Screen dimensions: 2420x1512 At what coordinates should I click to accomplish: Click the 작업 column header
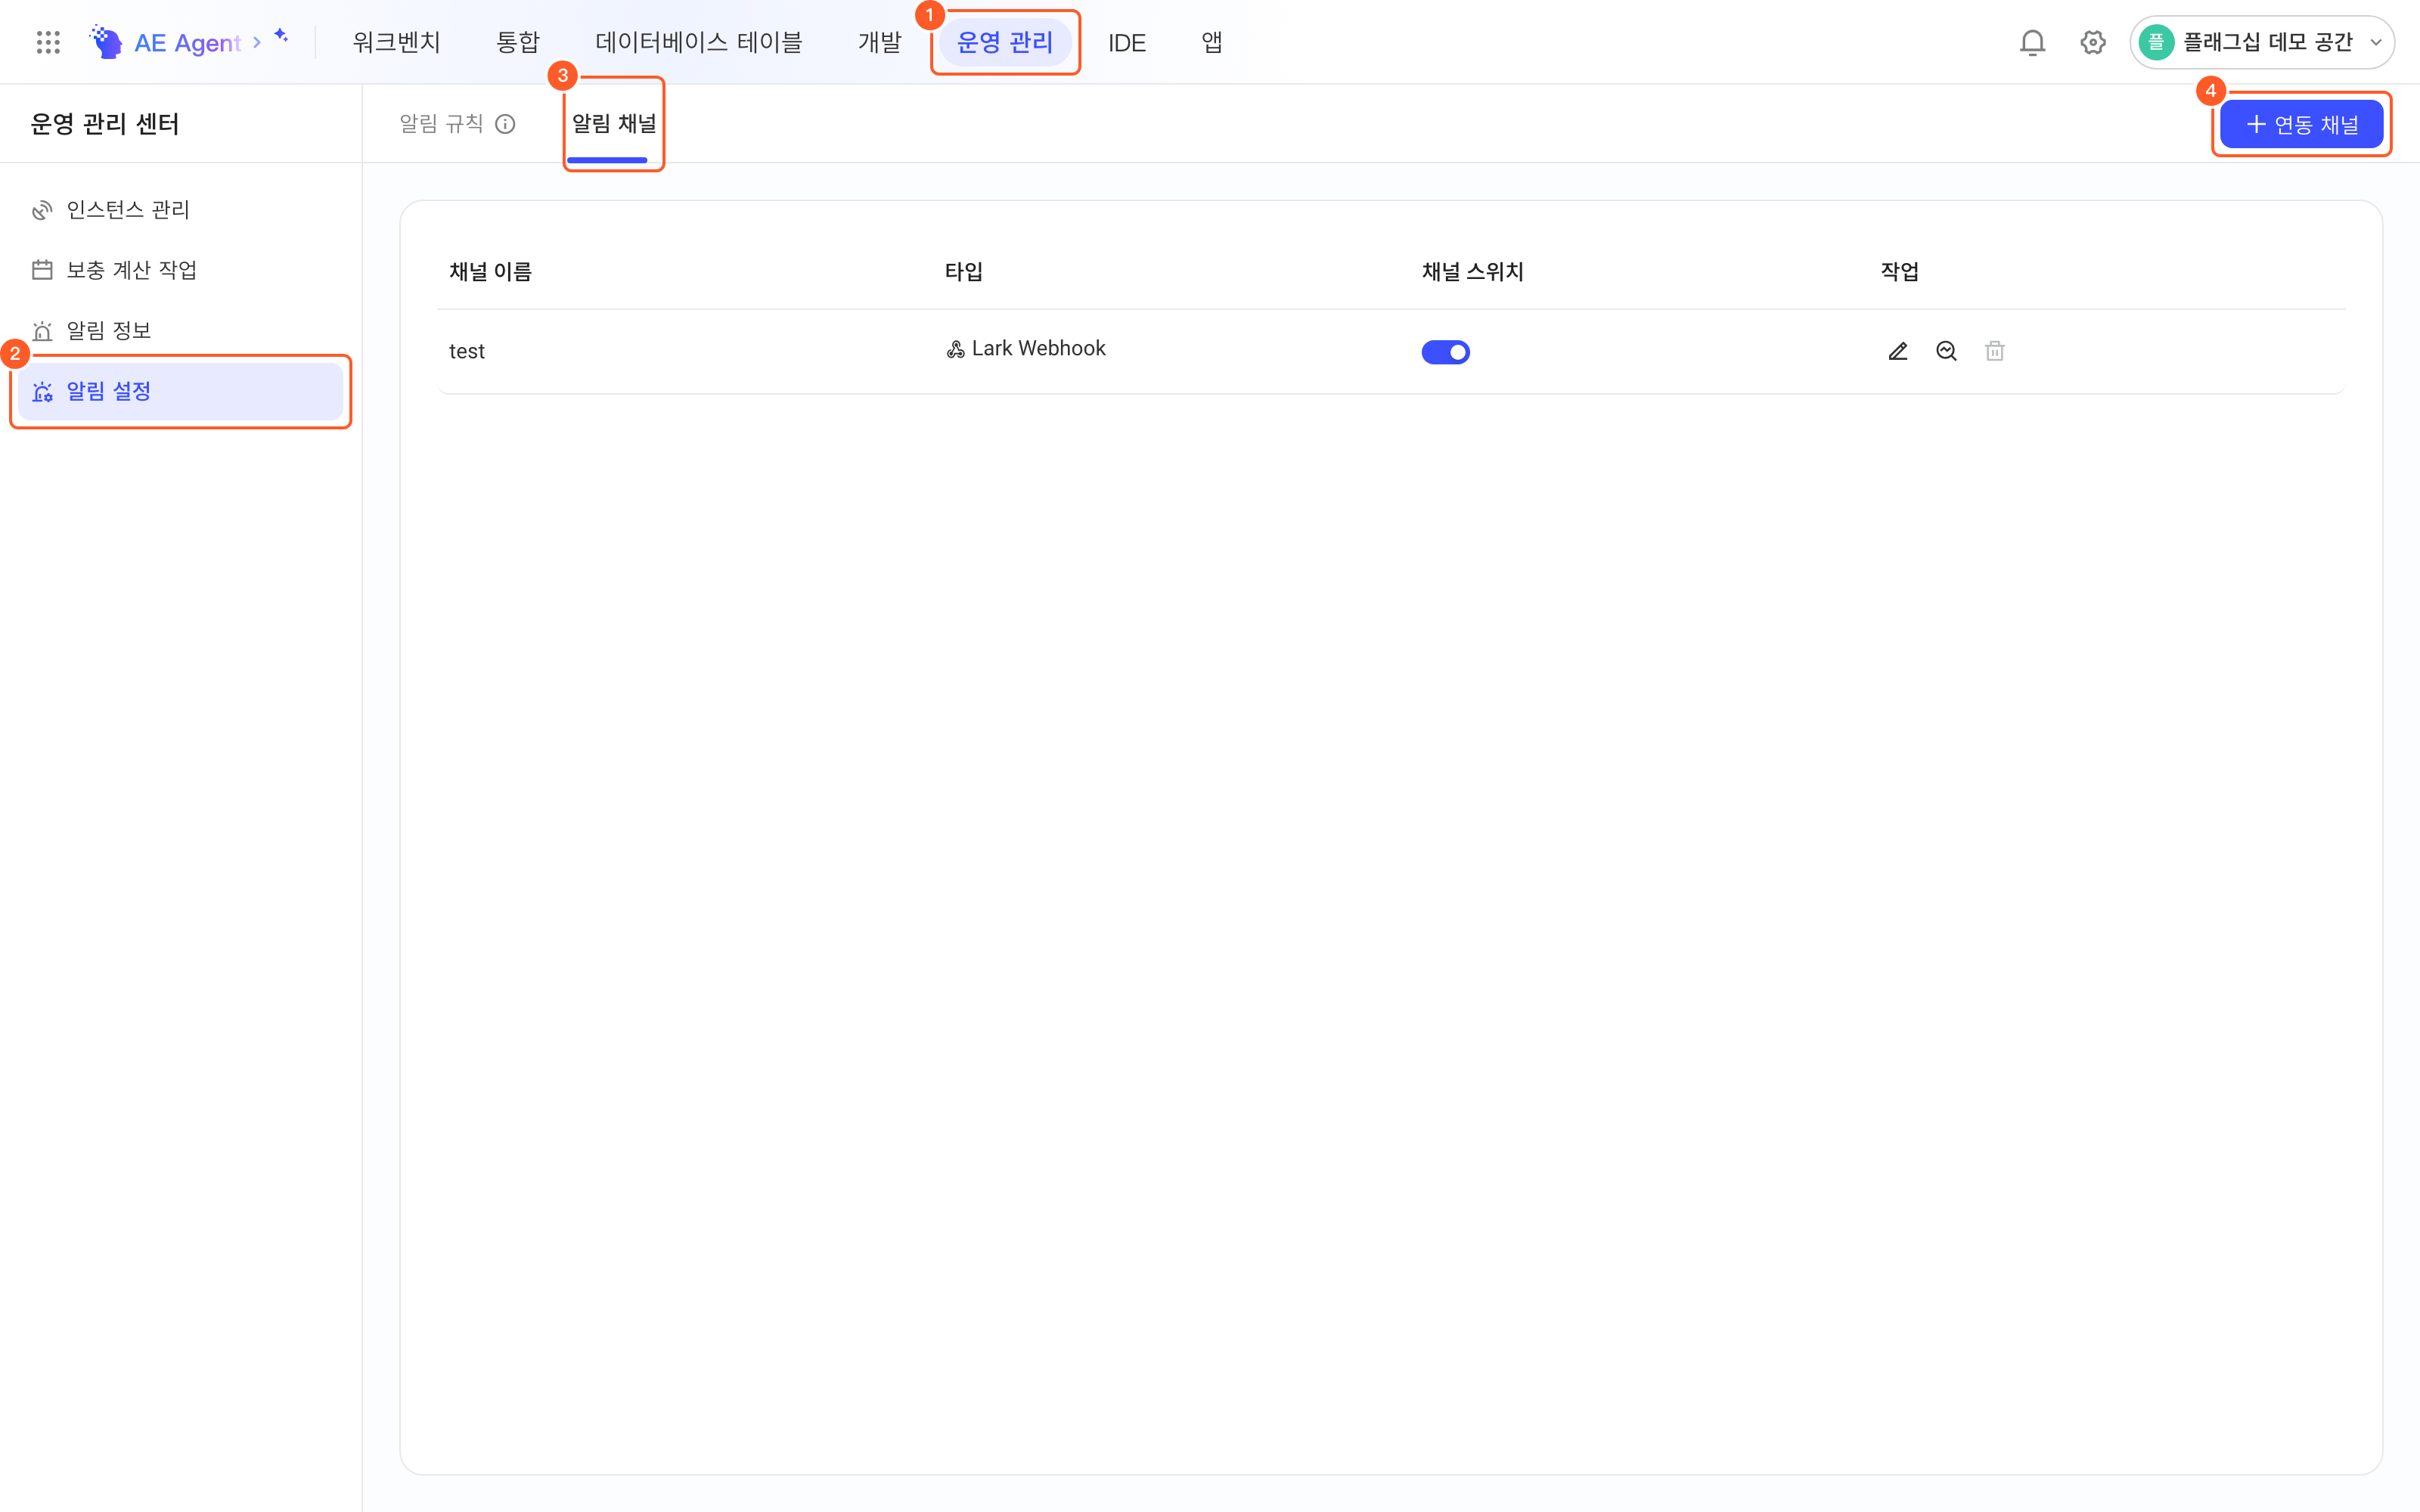point(1899,271)
